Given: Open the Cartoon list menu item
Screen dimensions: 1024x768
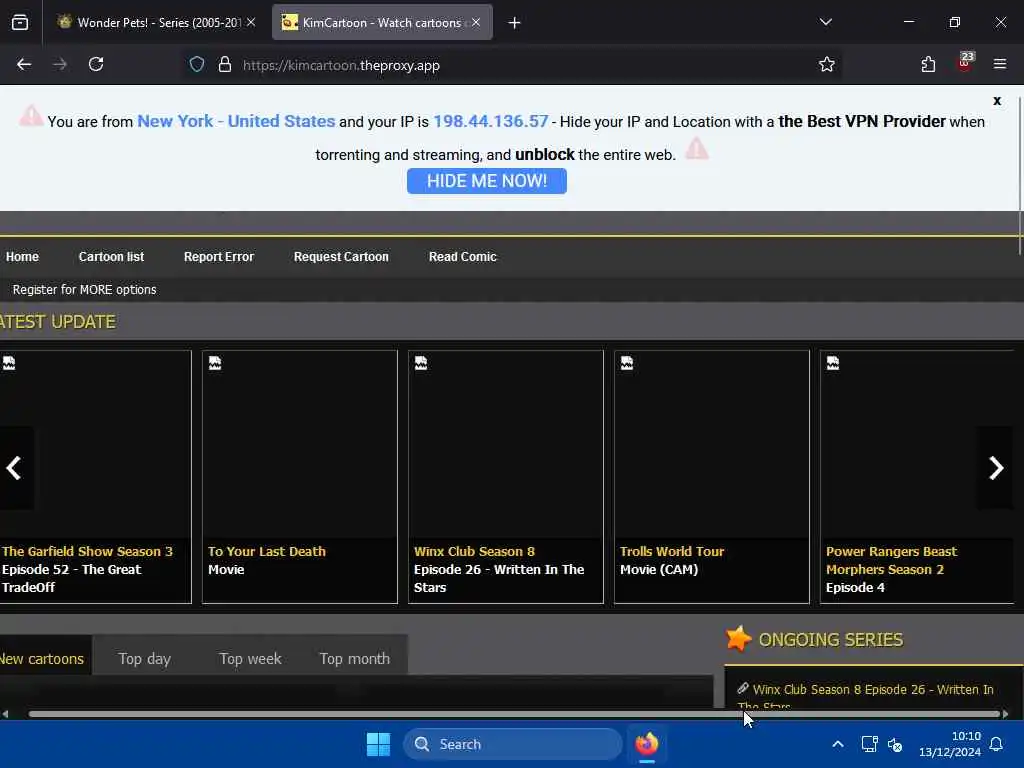Looking at the screenshot, I should (x=111, y=257).
